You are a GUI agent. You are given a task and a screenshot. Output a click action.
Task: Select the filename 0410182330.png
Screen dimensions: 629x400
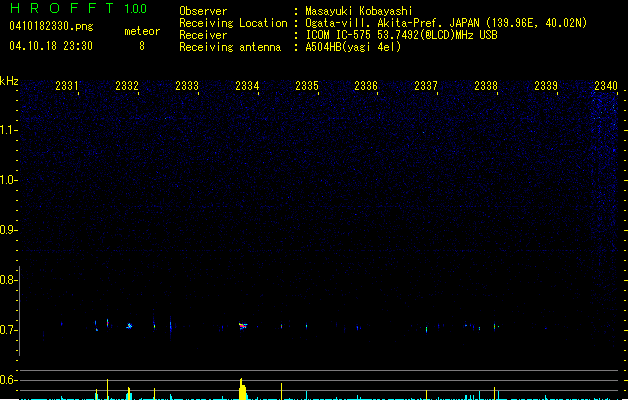51,26
